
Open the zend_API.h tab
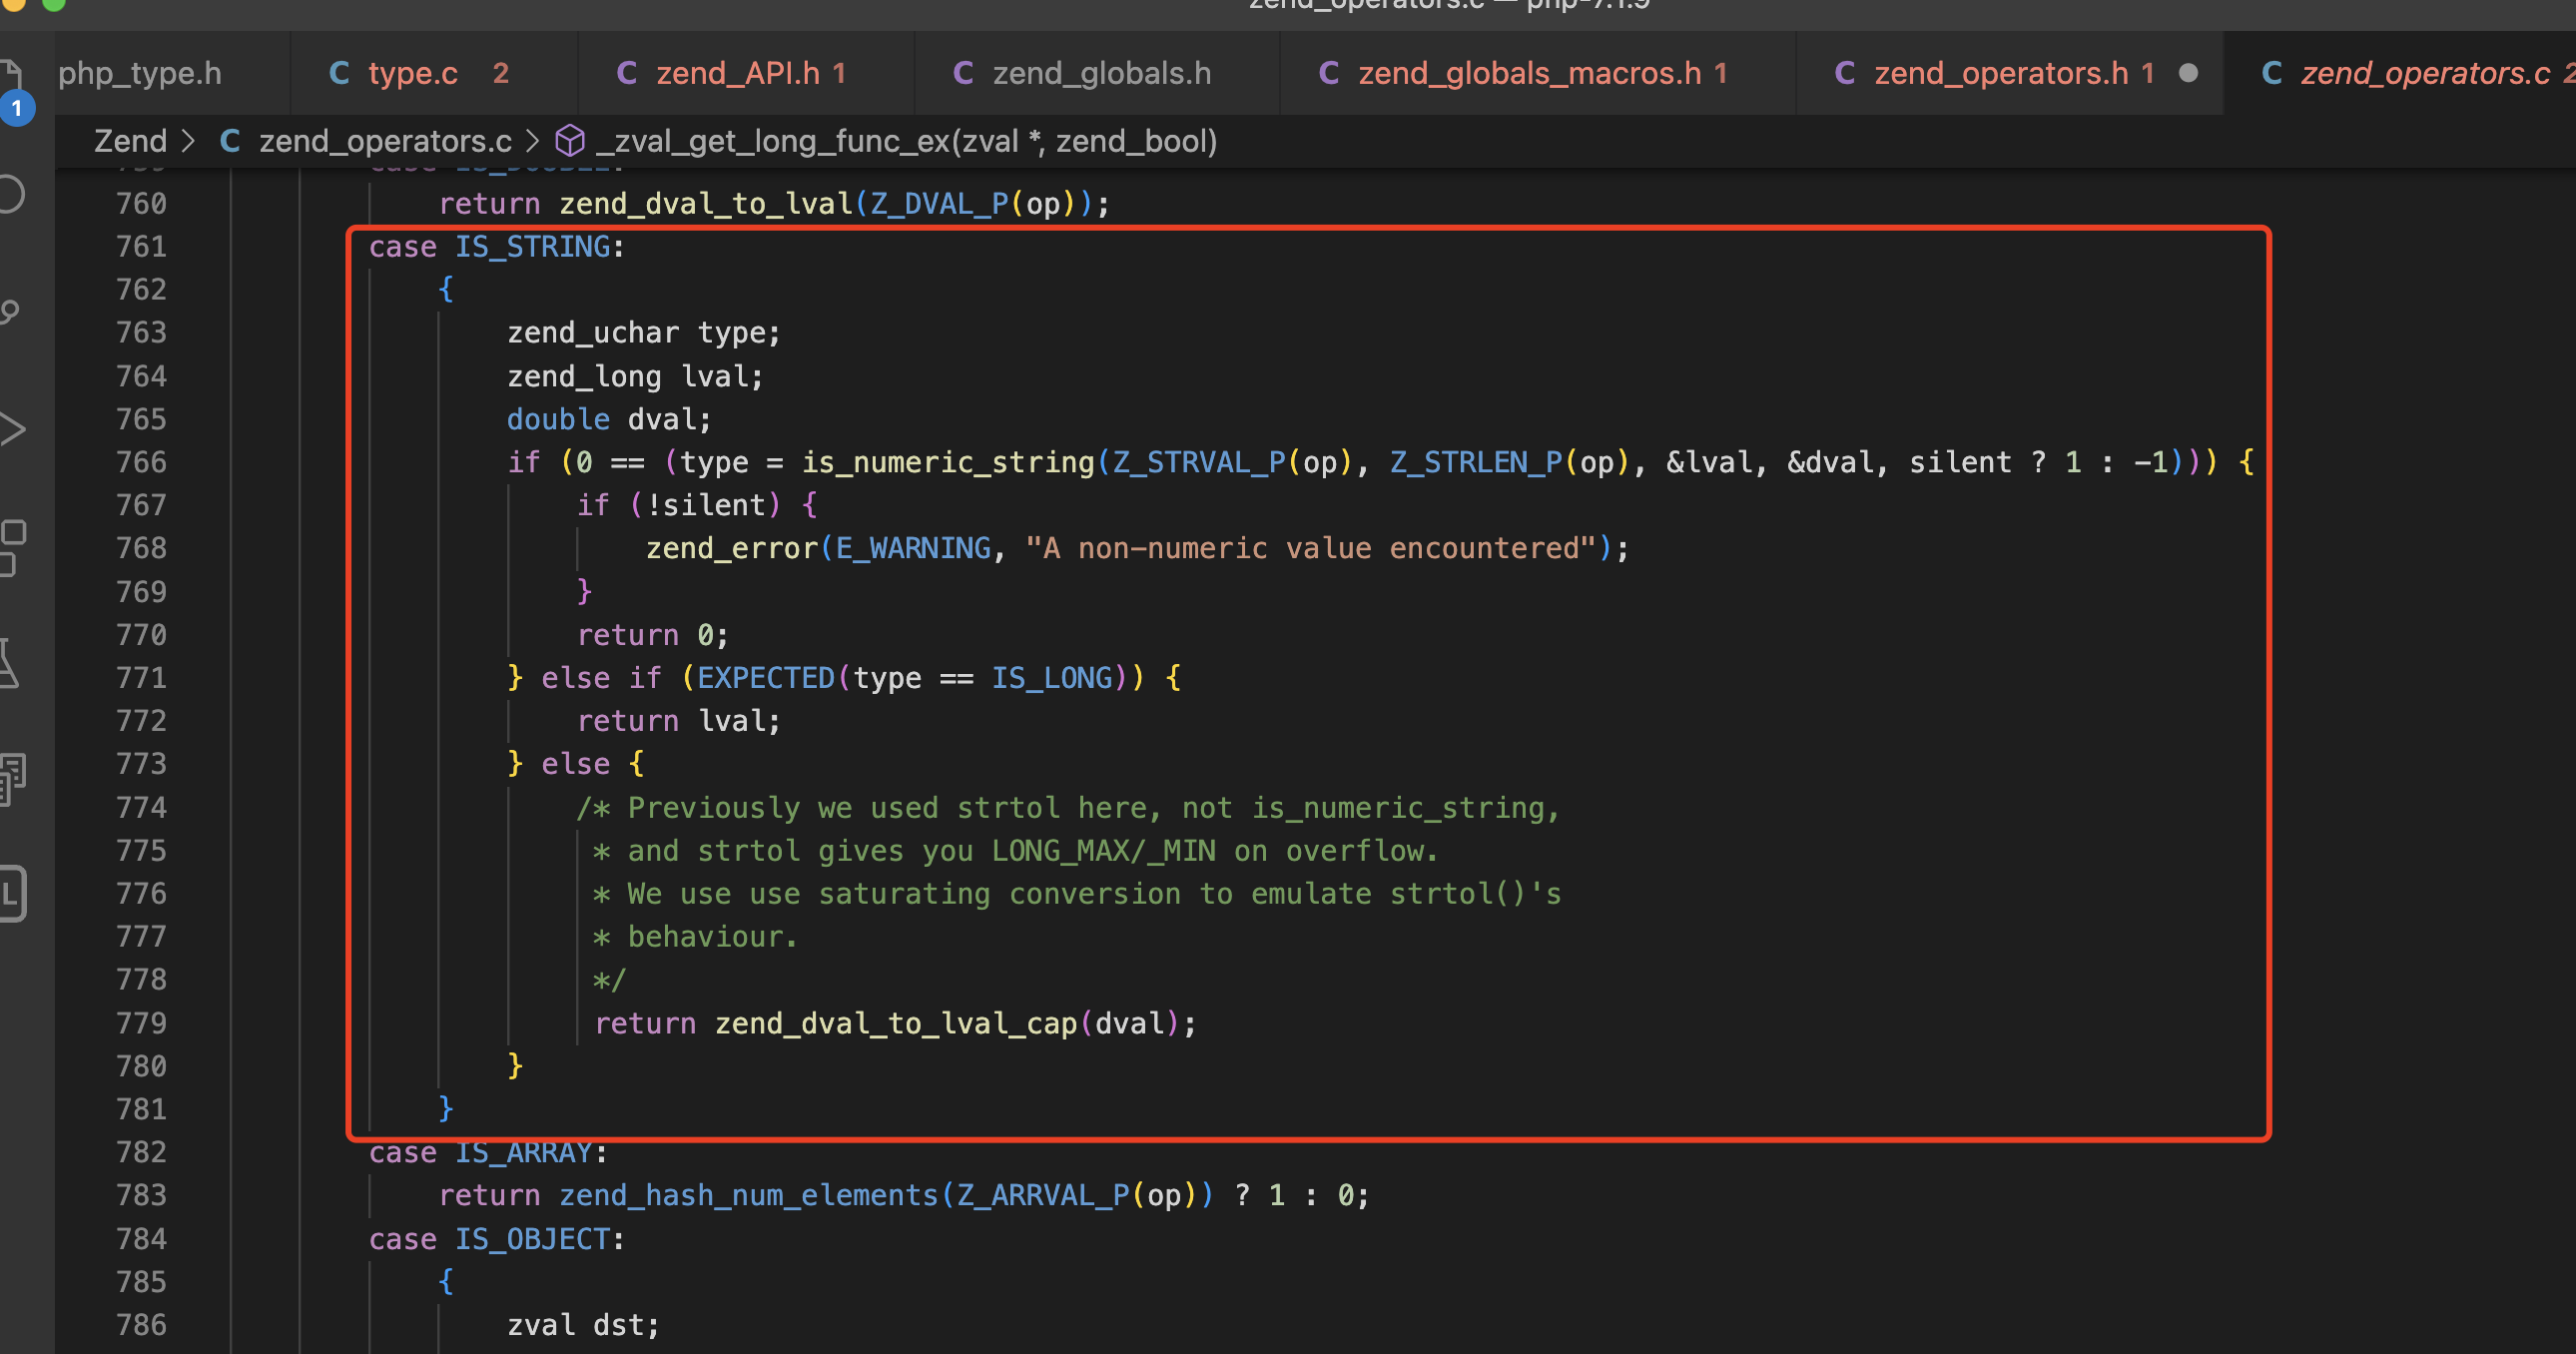[737, 73]
